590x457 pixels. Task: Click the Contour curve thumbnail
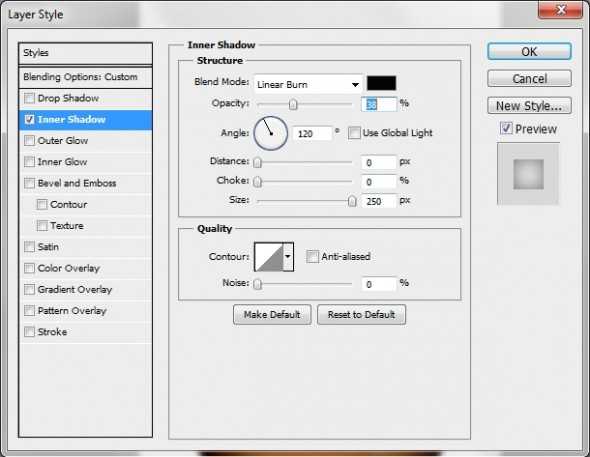269,257
